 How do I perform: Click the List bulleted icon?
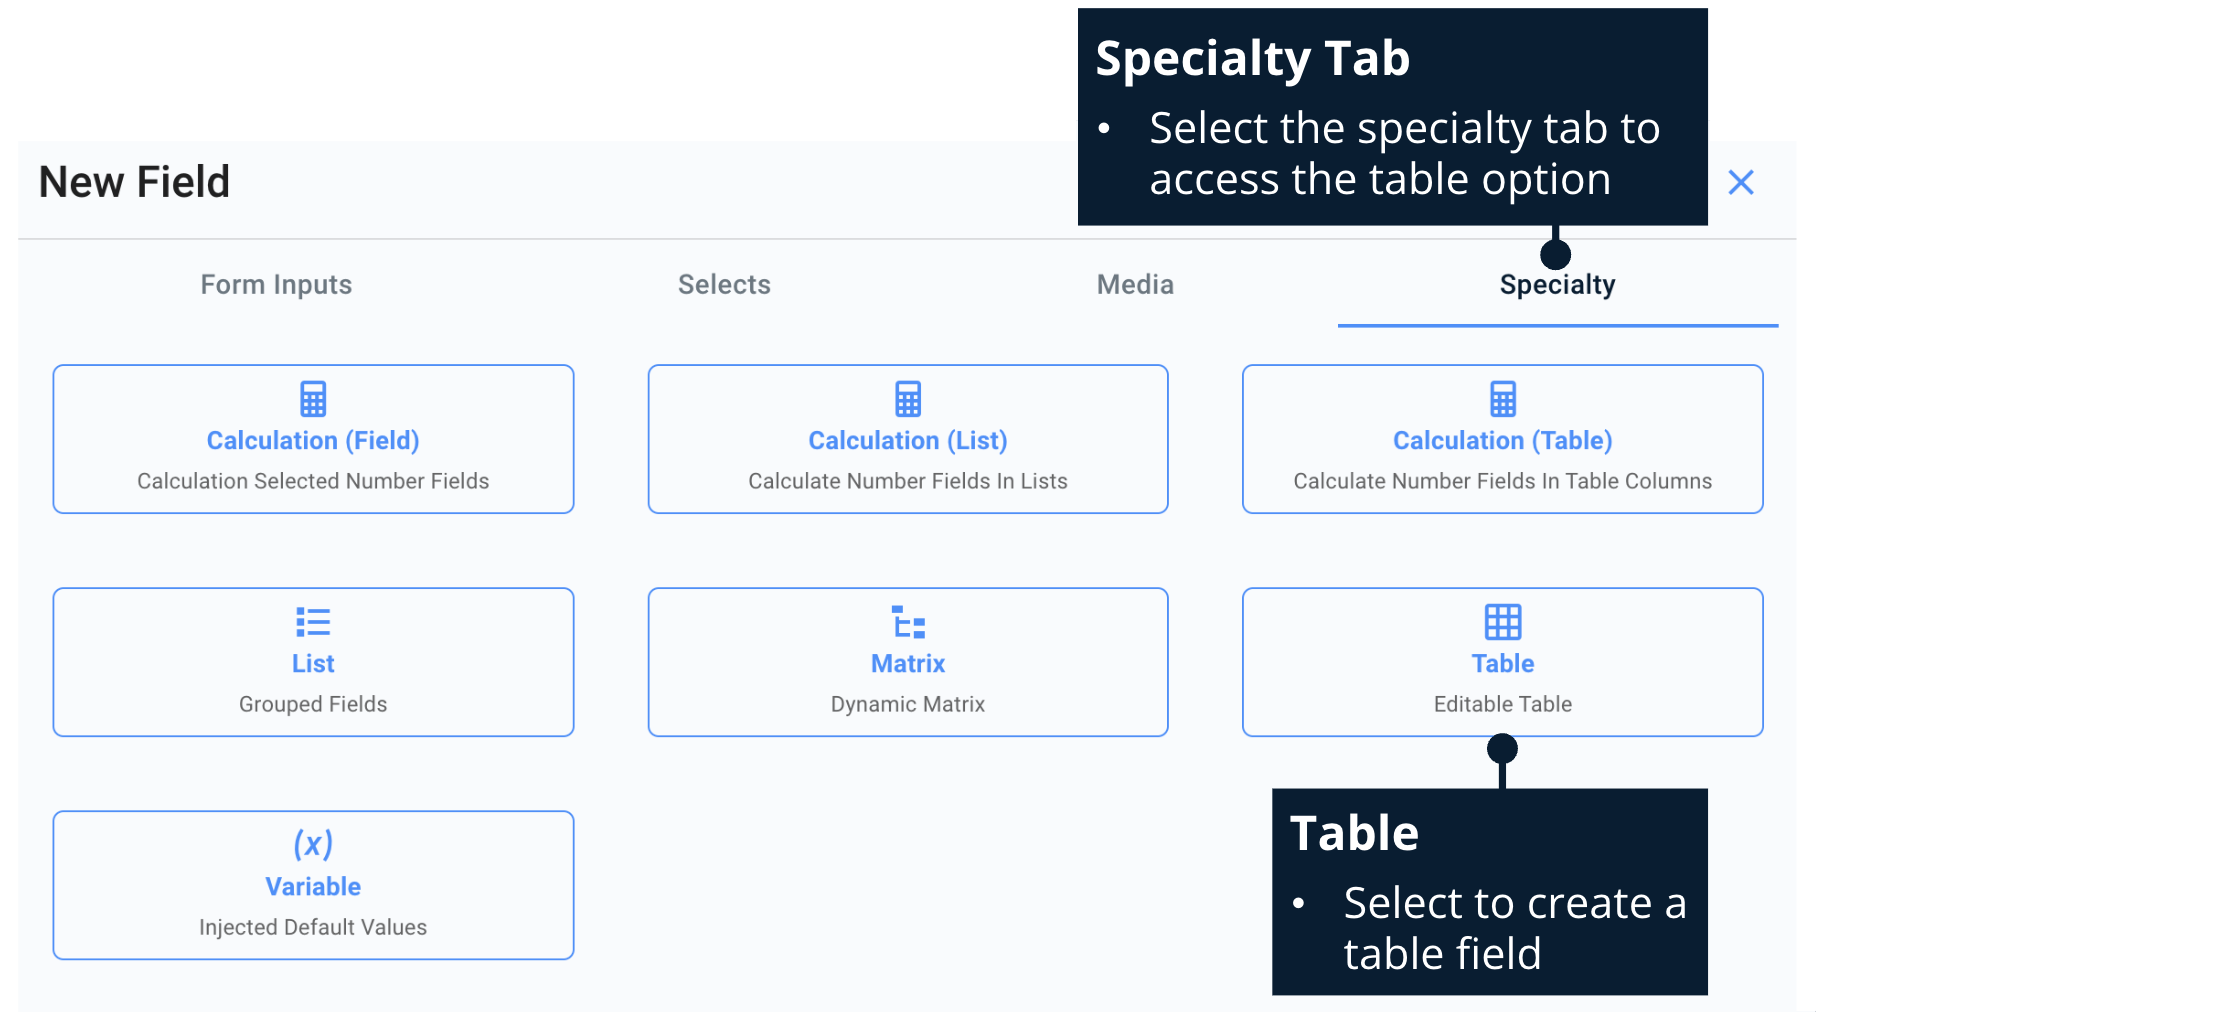pyautogui.click(x=313, y=622)
